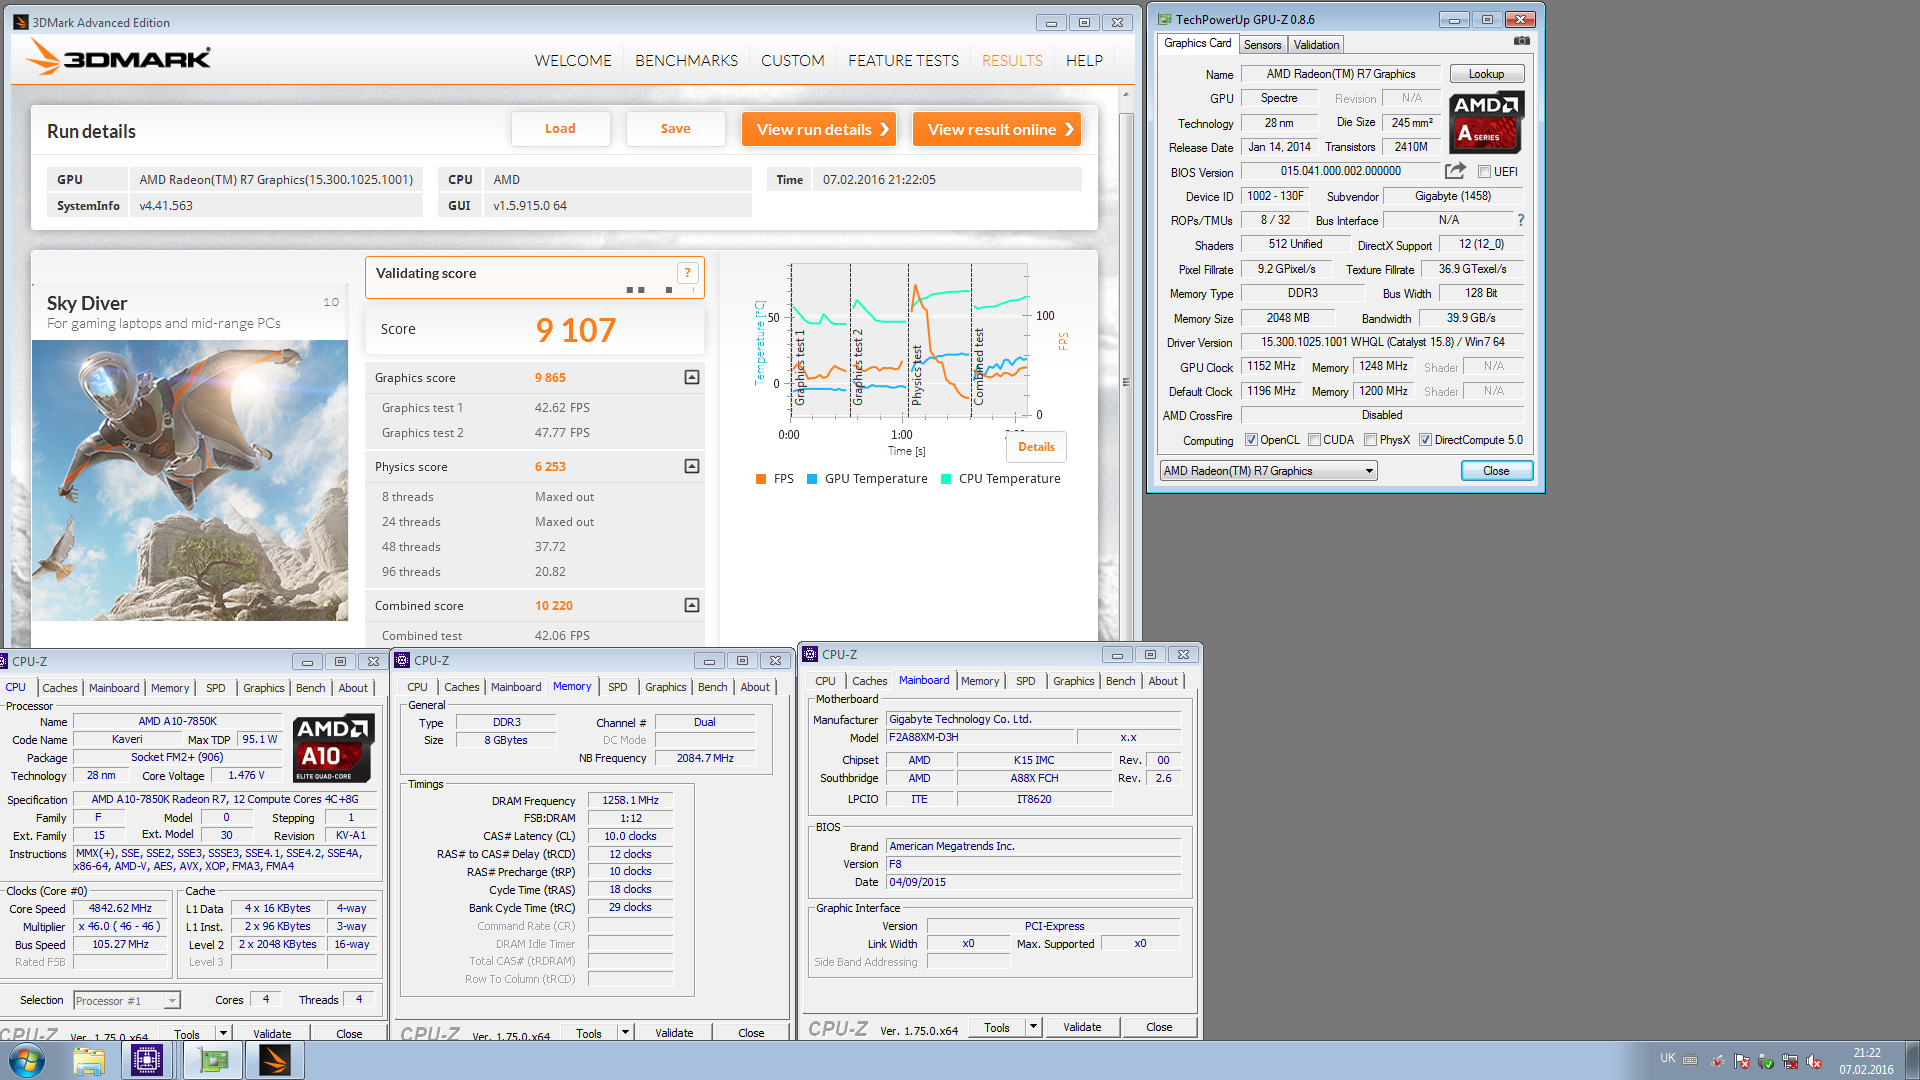Screen dimensions: 1920x1080
Task: Click the Save button in Run details
Action: click(x=675, y=129)
